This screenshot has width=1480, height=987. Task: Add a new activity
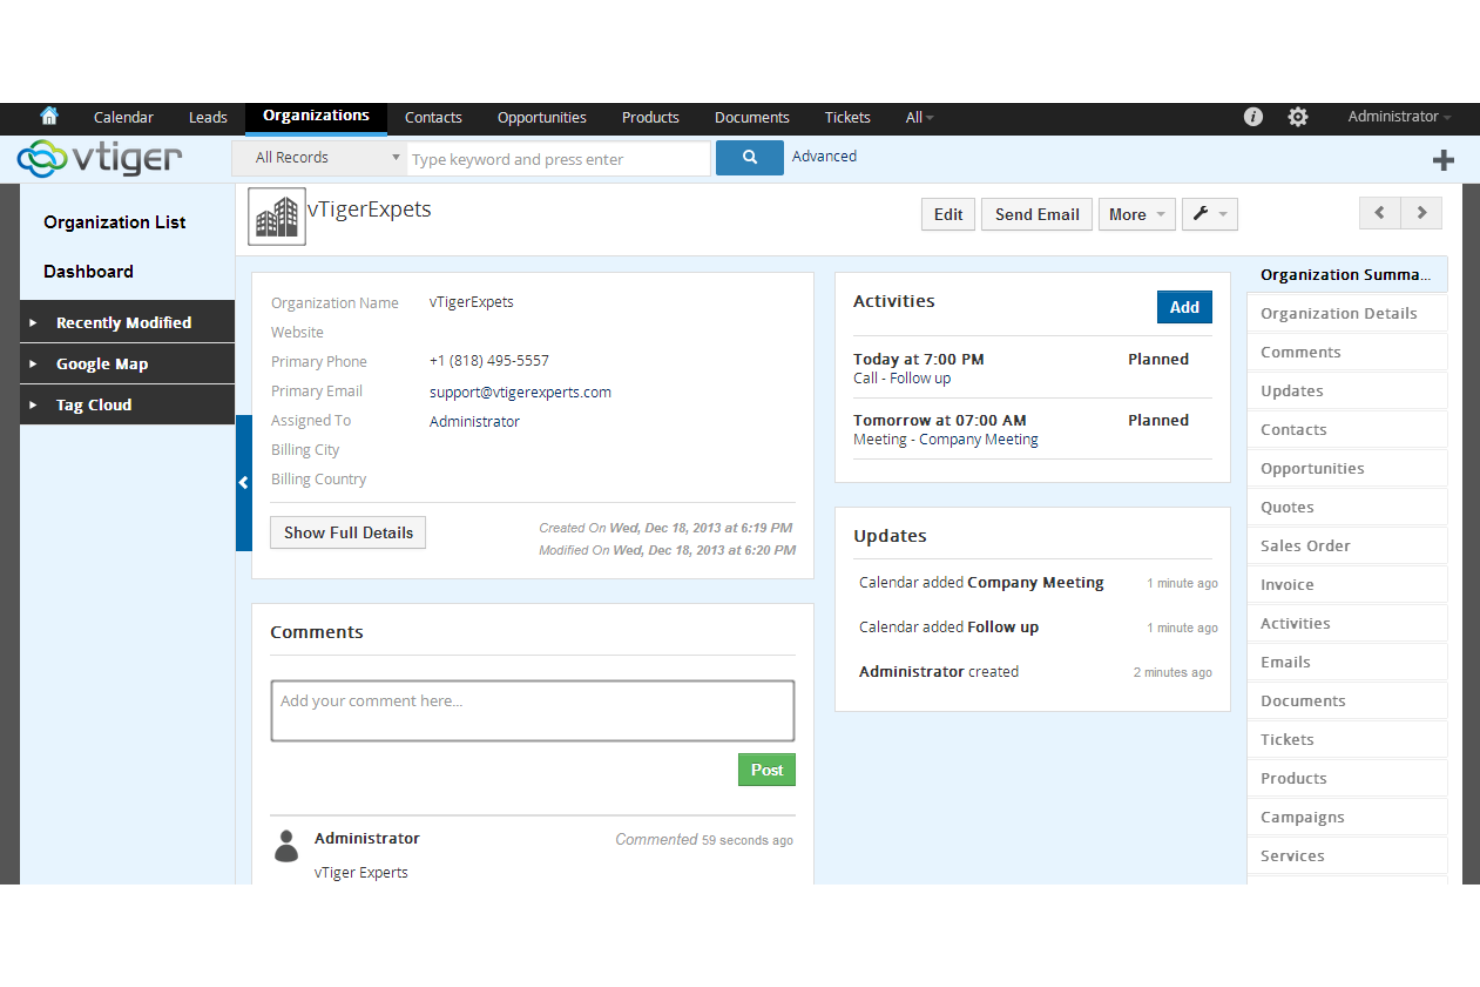[x=1184, y=307]
